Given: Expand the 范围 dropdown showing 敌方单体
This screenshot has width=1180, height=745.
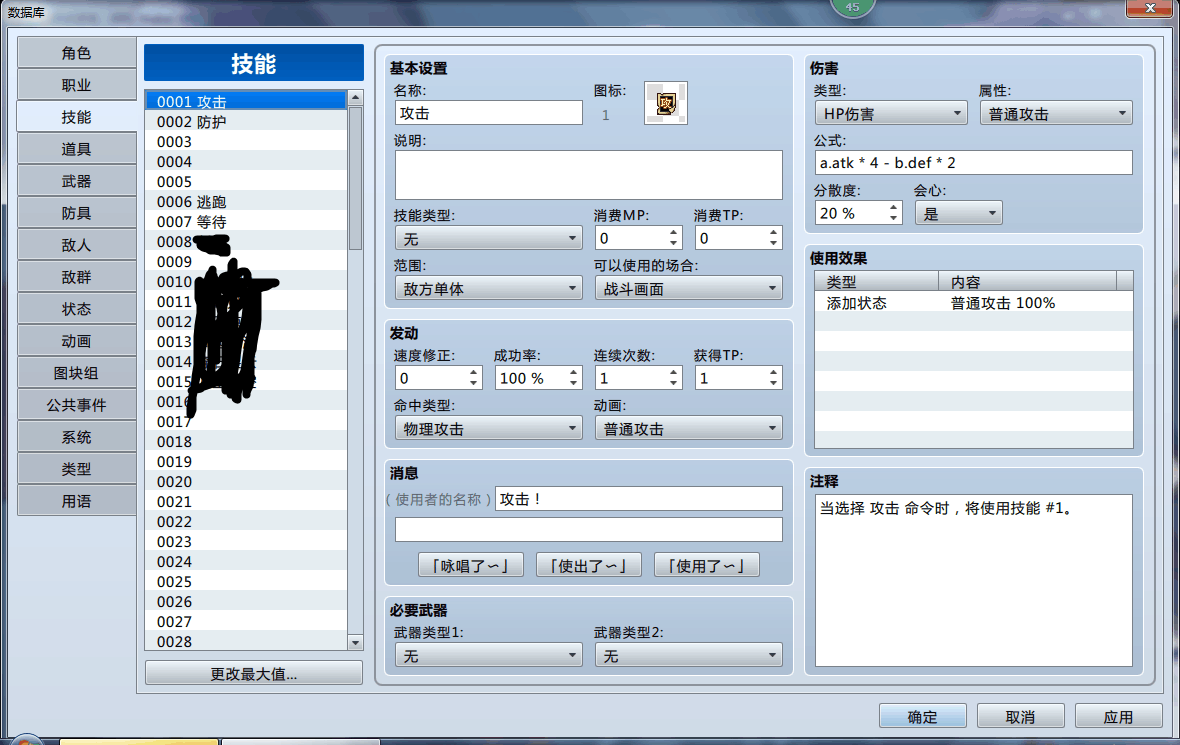Looking at the screenshot, I should click(488, 288).
